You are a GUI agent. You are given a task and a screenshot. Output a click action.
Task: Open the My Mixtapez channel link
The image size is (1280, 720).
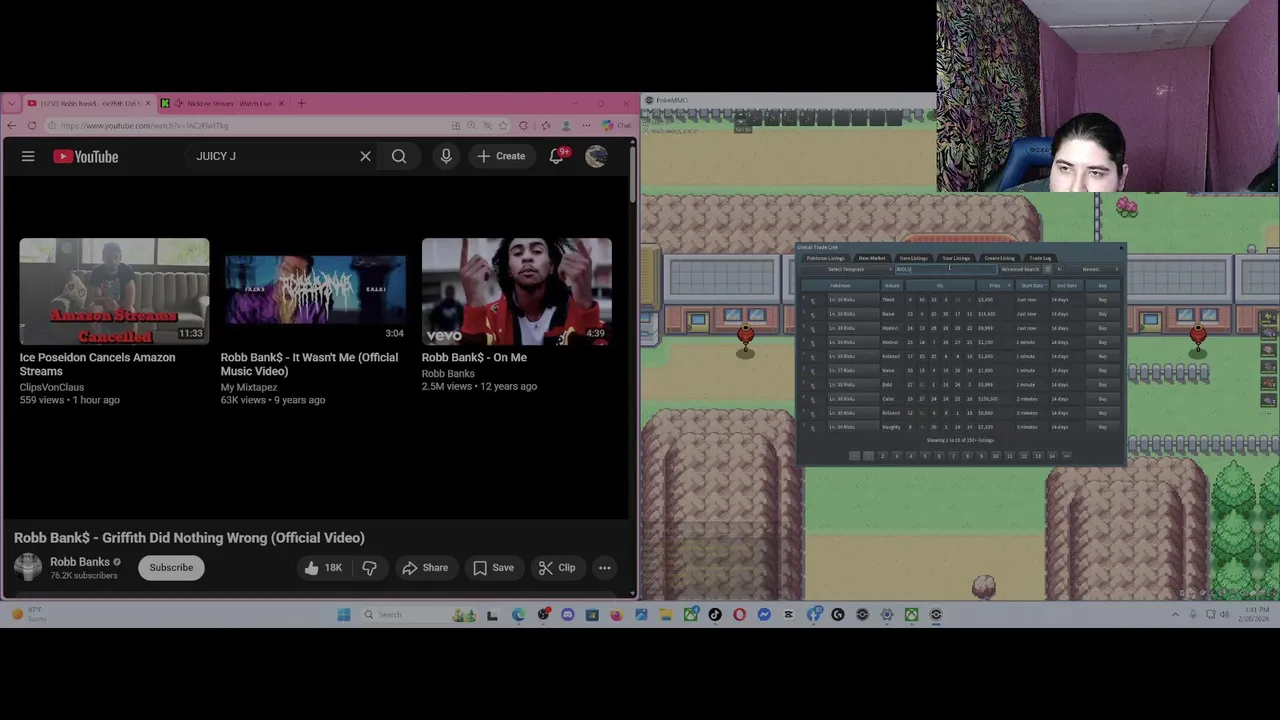click(249, 387)
